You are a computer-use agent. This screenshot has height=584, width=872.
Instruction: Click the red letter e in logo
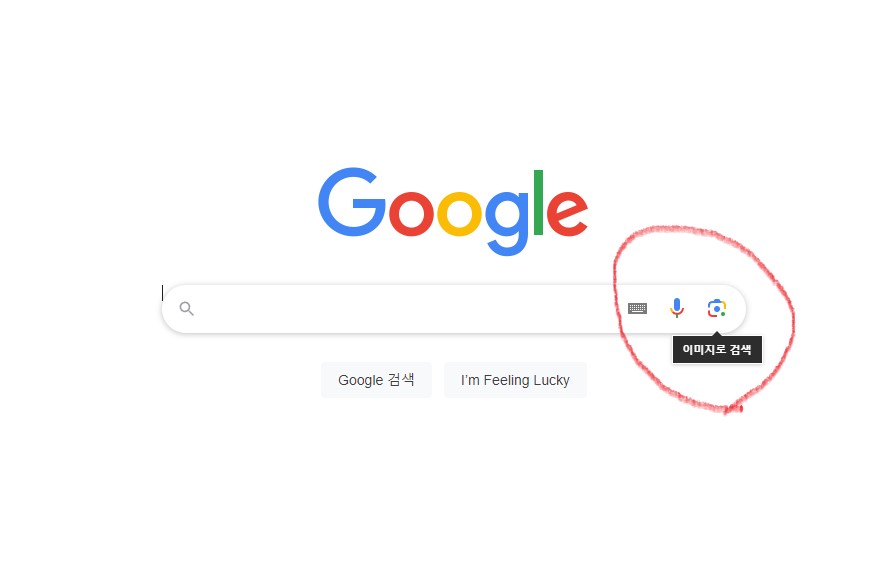click(x=567, y=213)
